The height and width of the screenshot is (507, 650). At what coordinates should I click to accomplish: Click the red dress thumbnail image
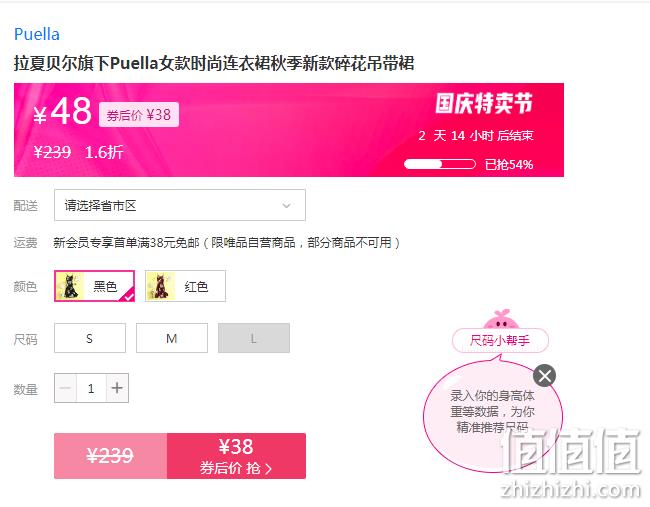pyautogui.click(x=160, y=286)
